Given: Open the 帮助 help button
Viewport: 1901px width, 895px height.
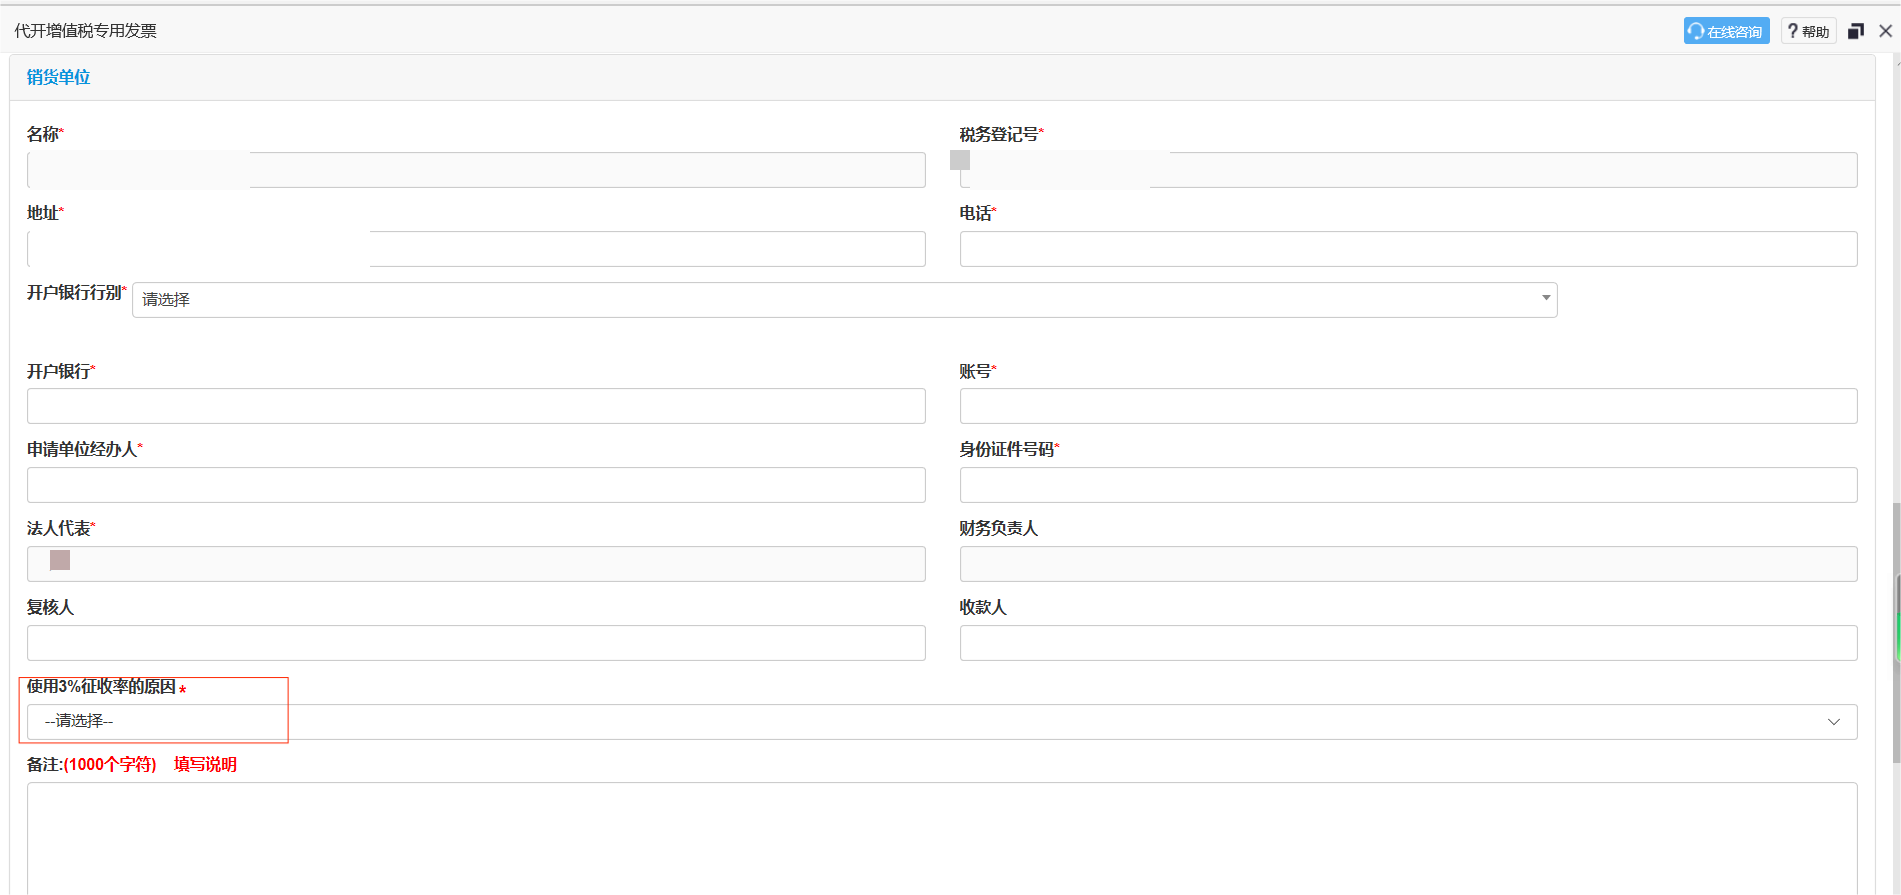Looking at the screenshot, I should (1808, 31).
